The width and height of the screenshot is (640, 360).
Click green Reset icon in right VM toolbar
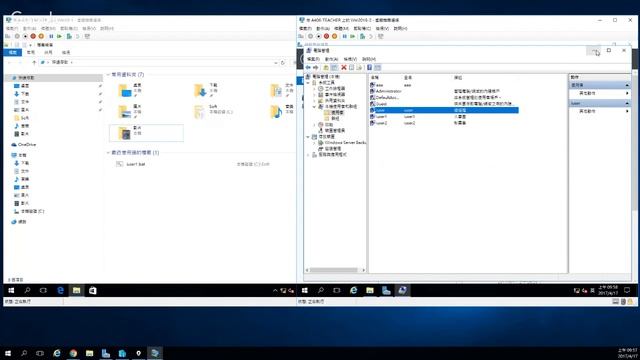[353, 36]
